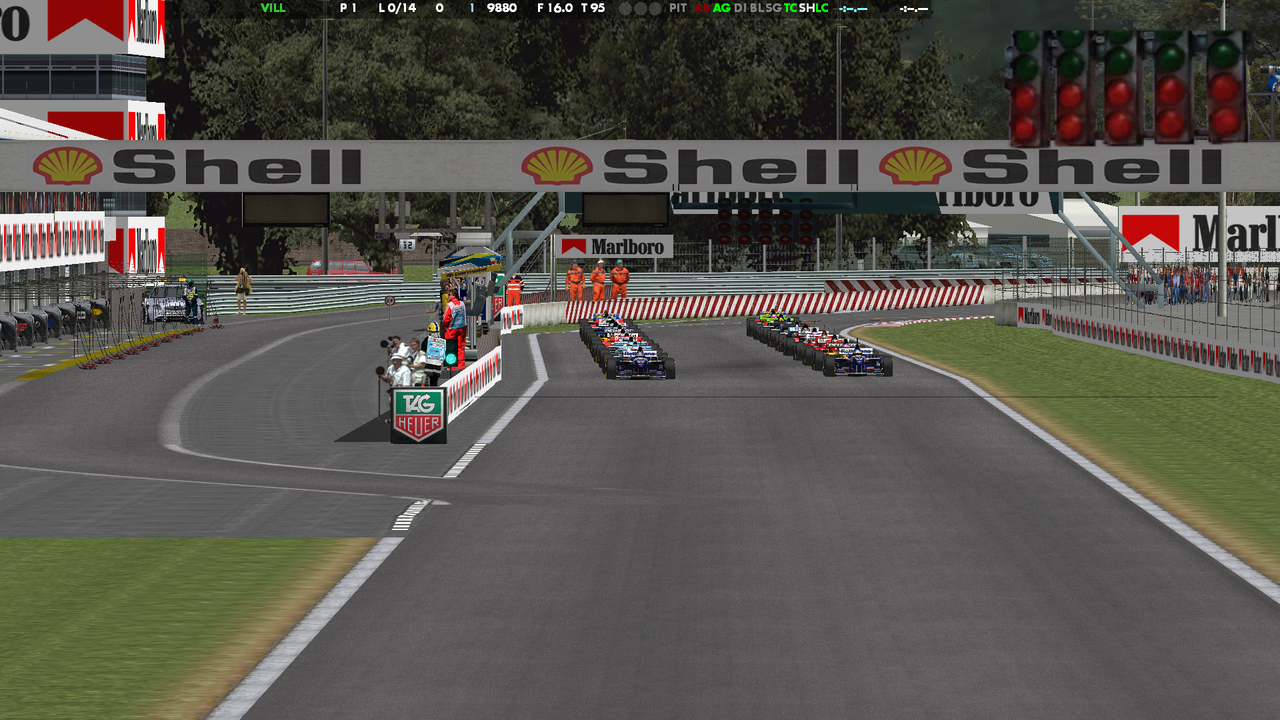Click the second-place Williams car on grid

tap(858, 359)
